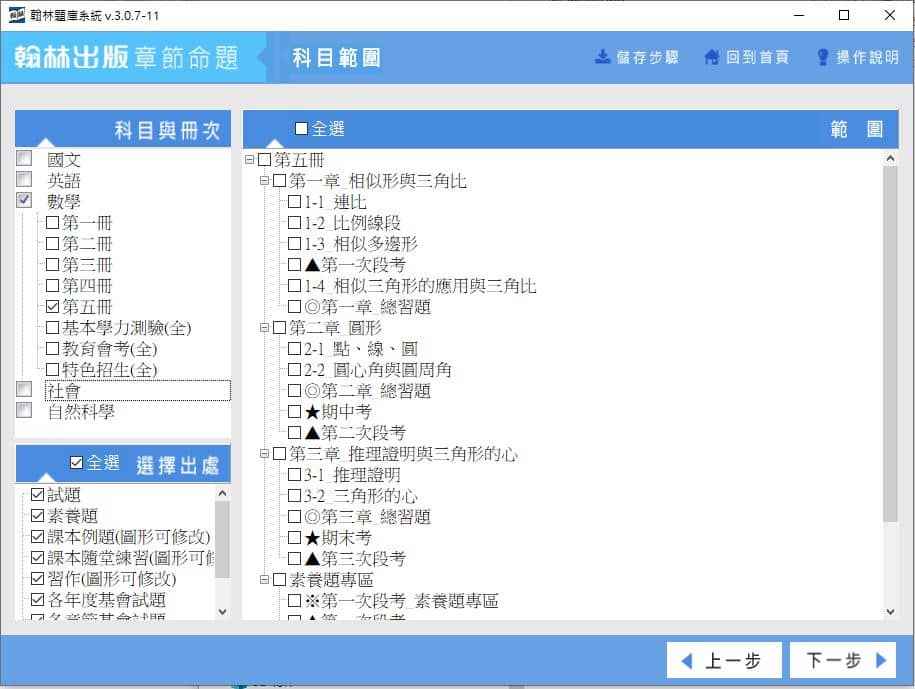Uncheck the 試題 source checkbox
The image size is (915, 689).
[37, 495]
